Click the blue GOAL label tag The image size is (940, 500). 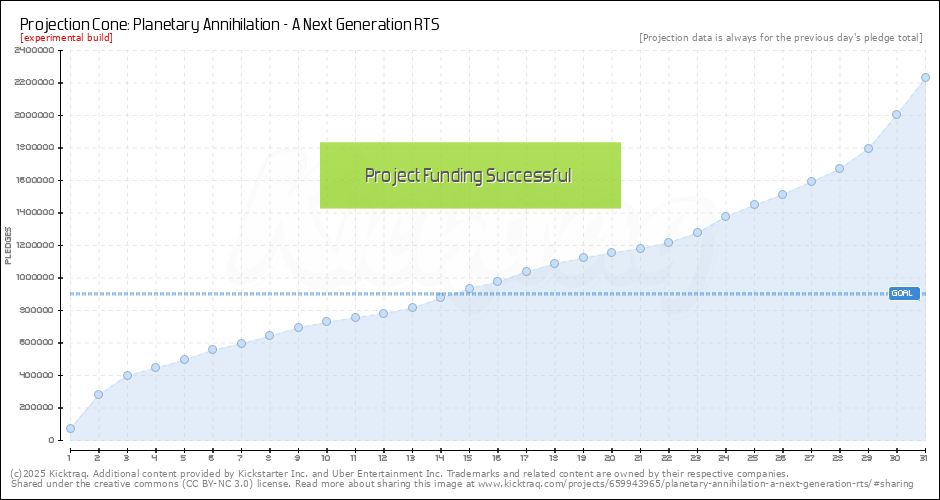[x=903, y=293]
